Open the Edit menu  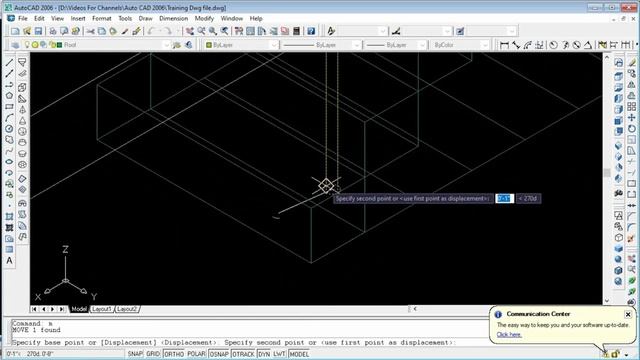[x=39, y=18]
